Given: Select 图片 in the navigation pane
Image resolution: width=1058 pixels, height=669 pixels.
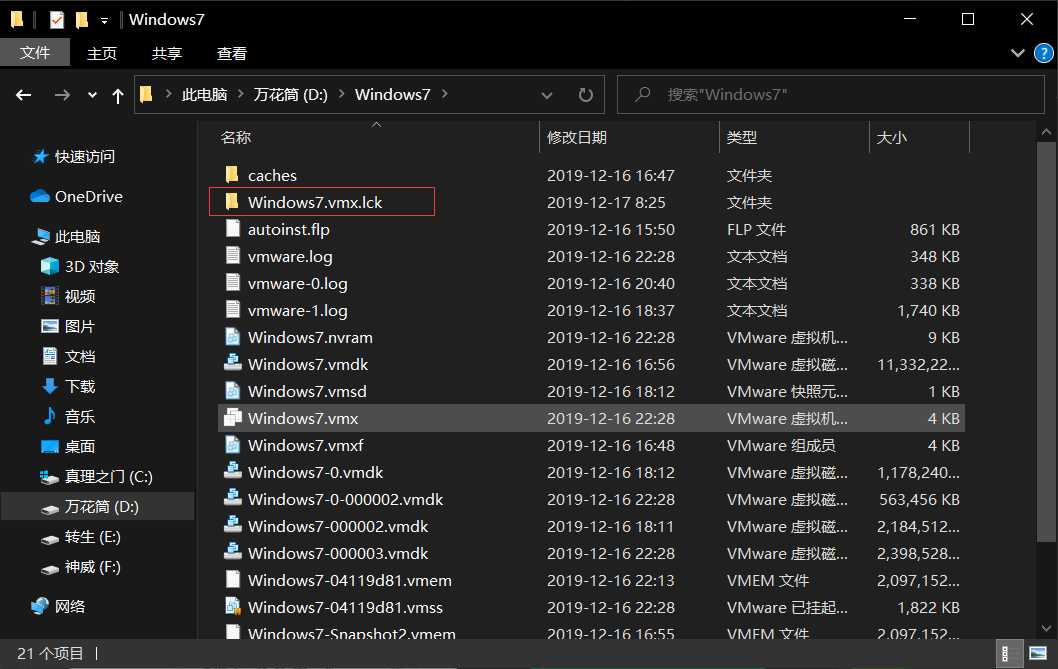Looking at the screenshot, I should (80, 326).
